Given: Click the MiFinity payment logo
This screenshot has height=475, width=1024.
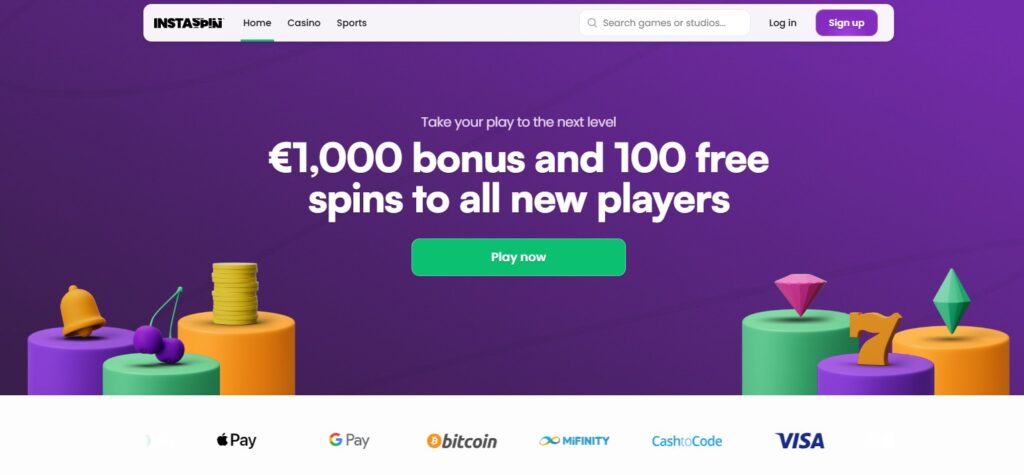Looking at the screenshot, I should [x=574, y=440].
